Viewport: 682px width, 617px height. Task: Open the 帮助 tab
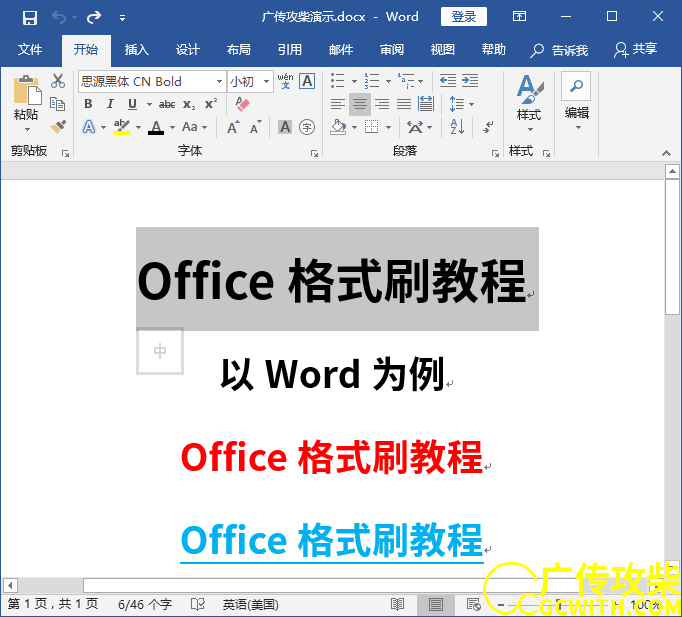coord(494,50)
